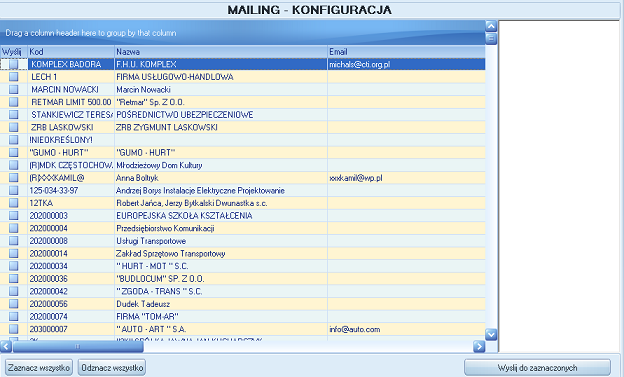Select the "BUDLOCUM" SP. Z O.O. cell
Viewport: 624px width, 377px height.
coord(221,279)
